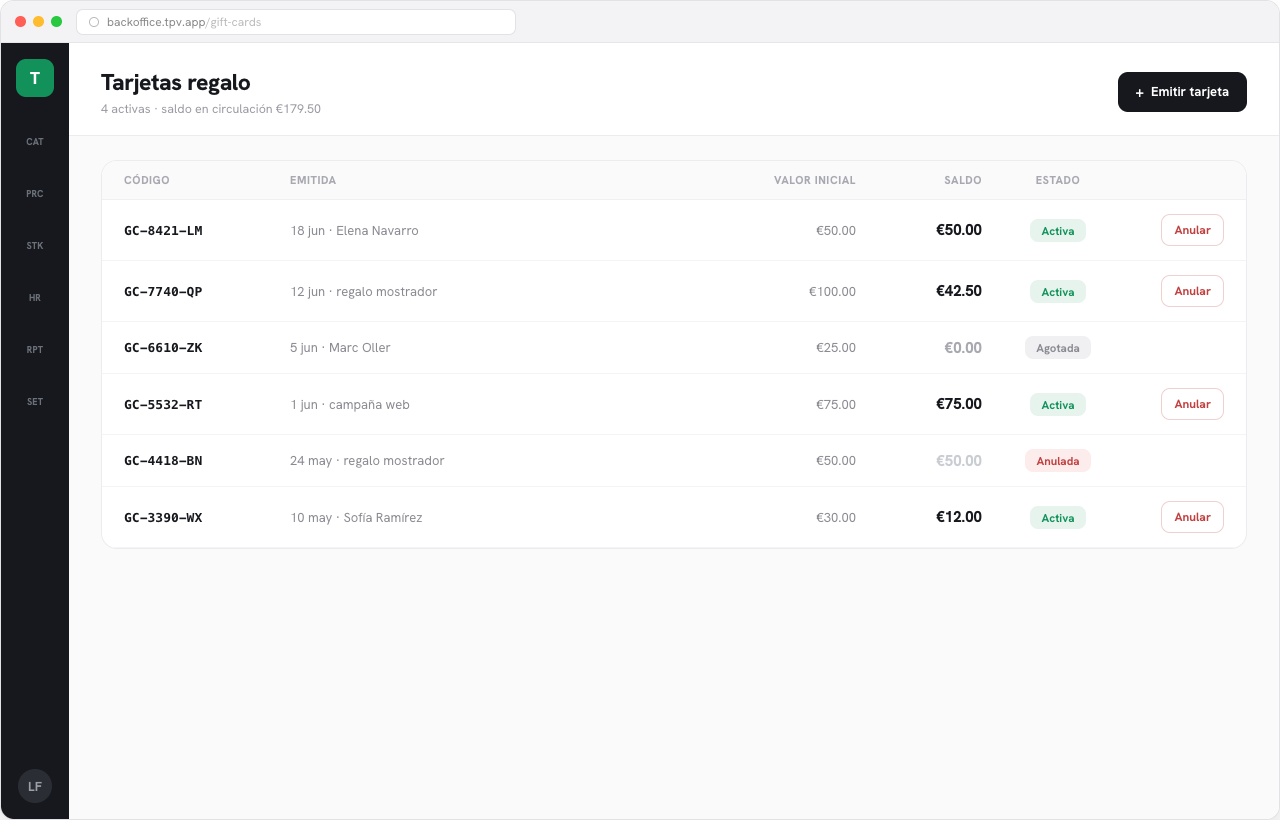The image size is (1280, 820).
Task: Select code GC-8421-LM
Action: coord(163,231)
